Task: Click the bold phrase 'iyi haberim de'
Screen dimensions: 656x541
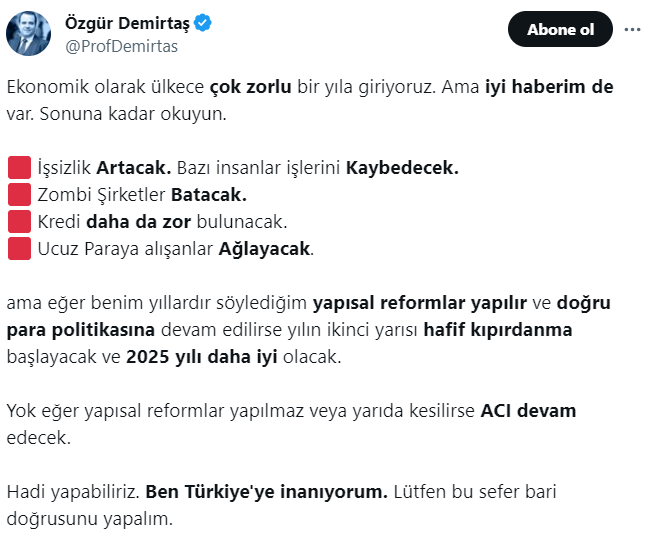Action: (549, 87)
